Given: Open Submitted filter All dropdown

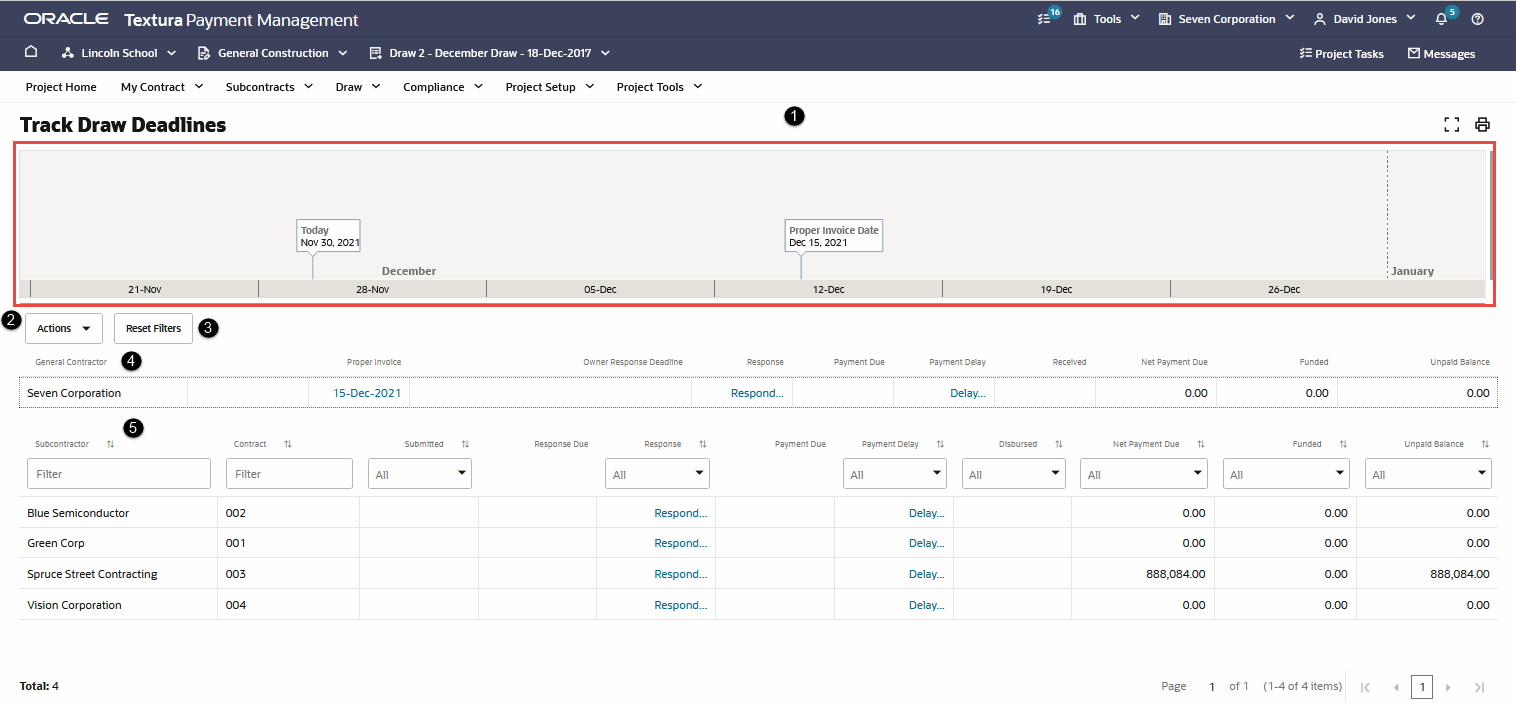Looking at the screenshot, I should [420, 474].
